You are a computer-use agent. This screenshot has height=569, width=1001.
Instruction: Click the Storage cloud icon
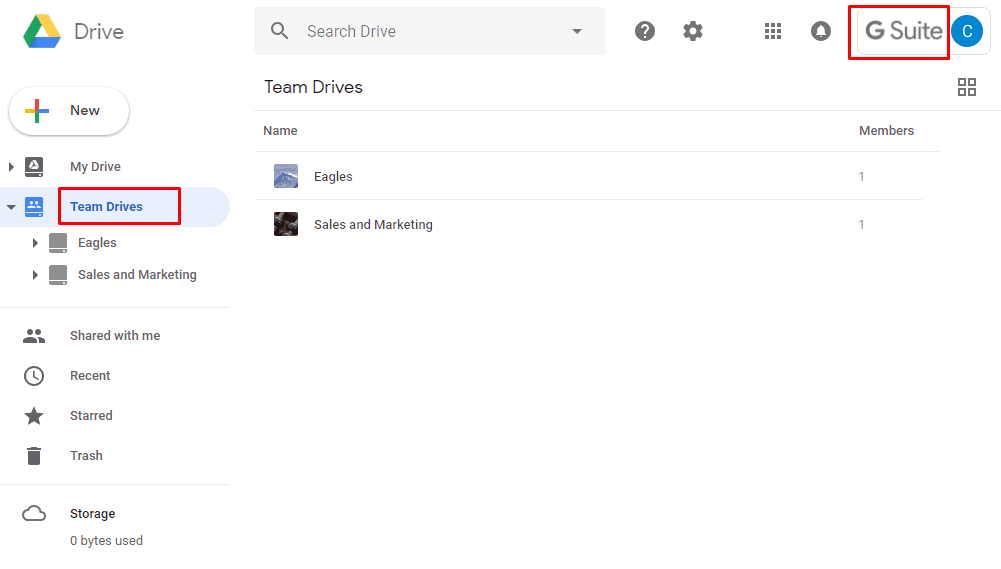tap(34, 513)
